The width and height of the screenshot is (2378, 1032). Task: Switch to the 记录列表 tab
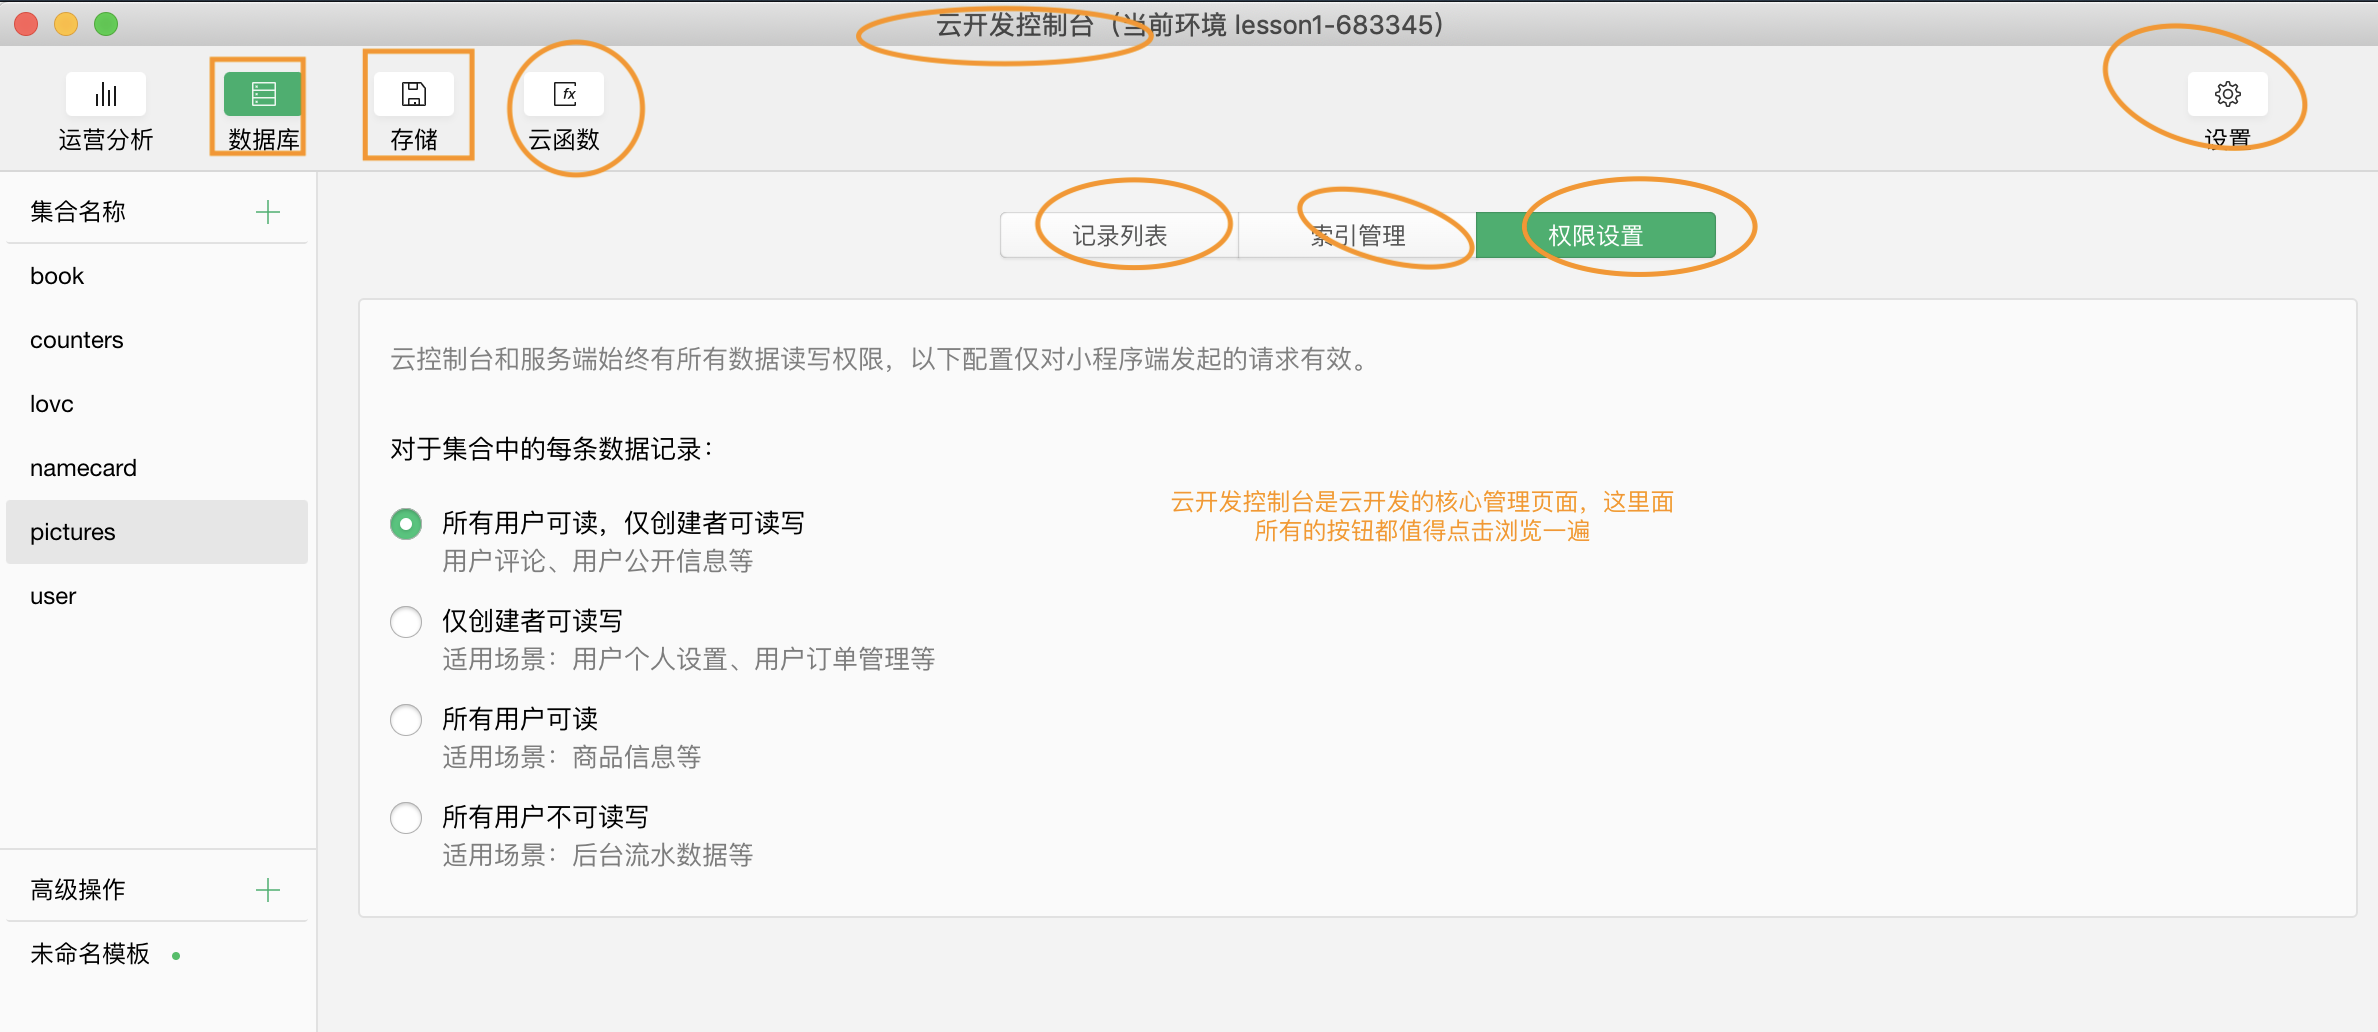(x=1119, y=236)
